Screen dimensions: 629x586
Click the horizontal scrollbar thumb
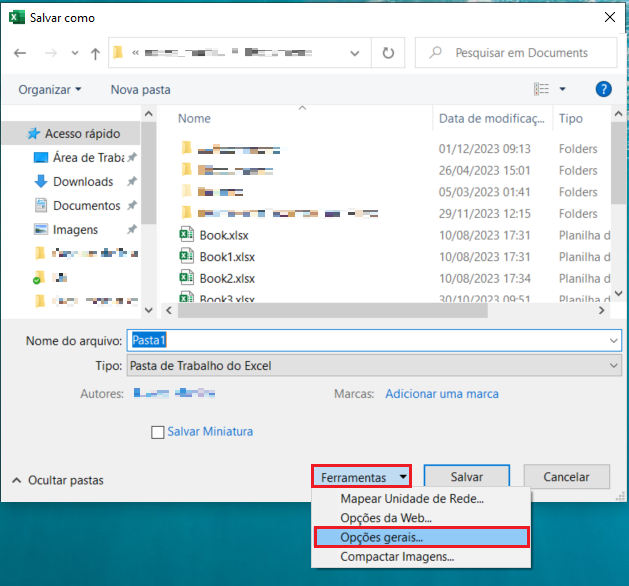[333, 310]
